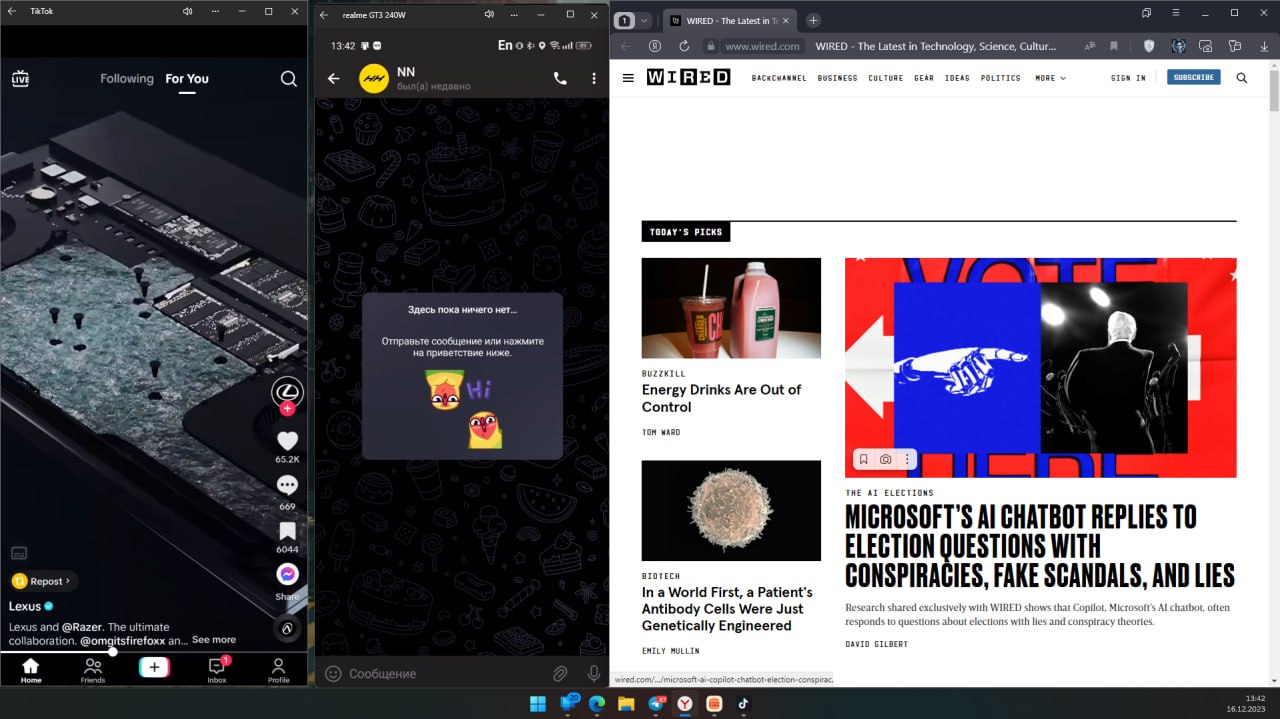Toggle the WIRED page bookmark in address bar

(x=1113, y=46)
